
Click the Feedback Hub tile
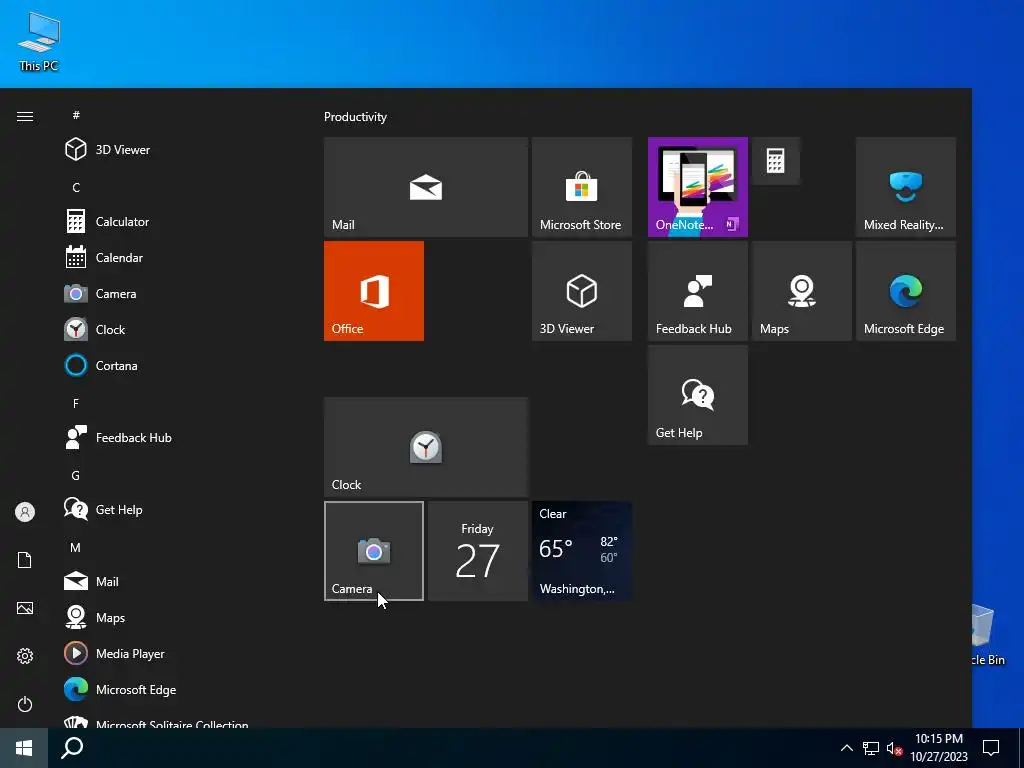click(x=697, y=291)
